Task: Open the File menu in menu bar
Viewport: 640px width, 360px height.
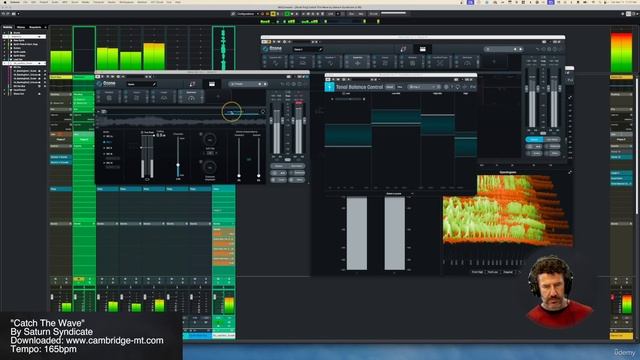Action: click(x=25, y=2)
